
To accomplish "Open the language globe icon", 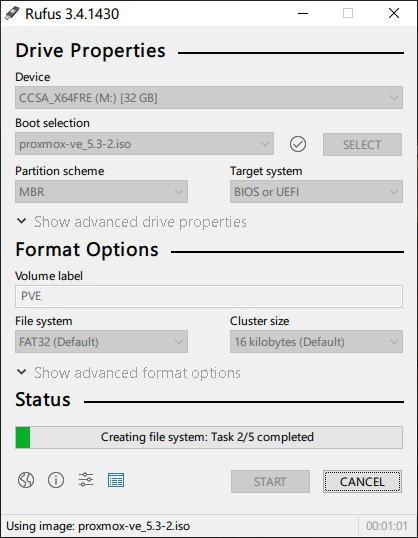I will (x=26, y=480).
